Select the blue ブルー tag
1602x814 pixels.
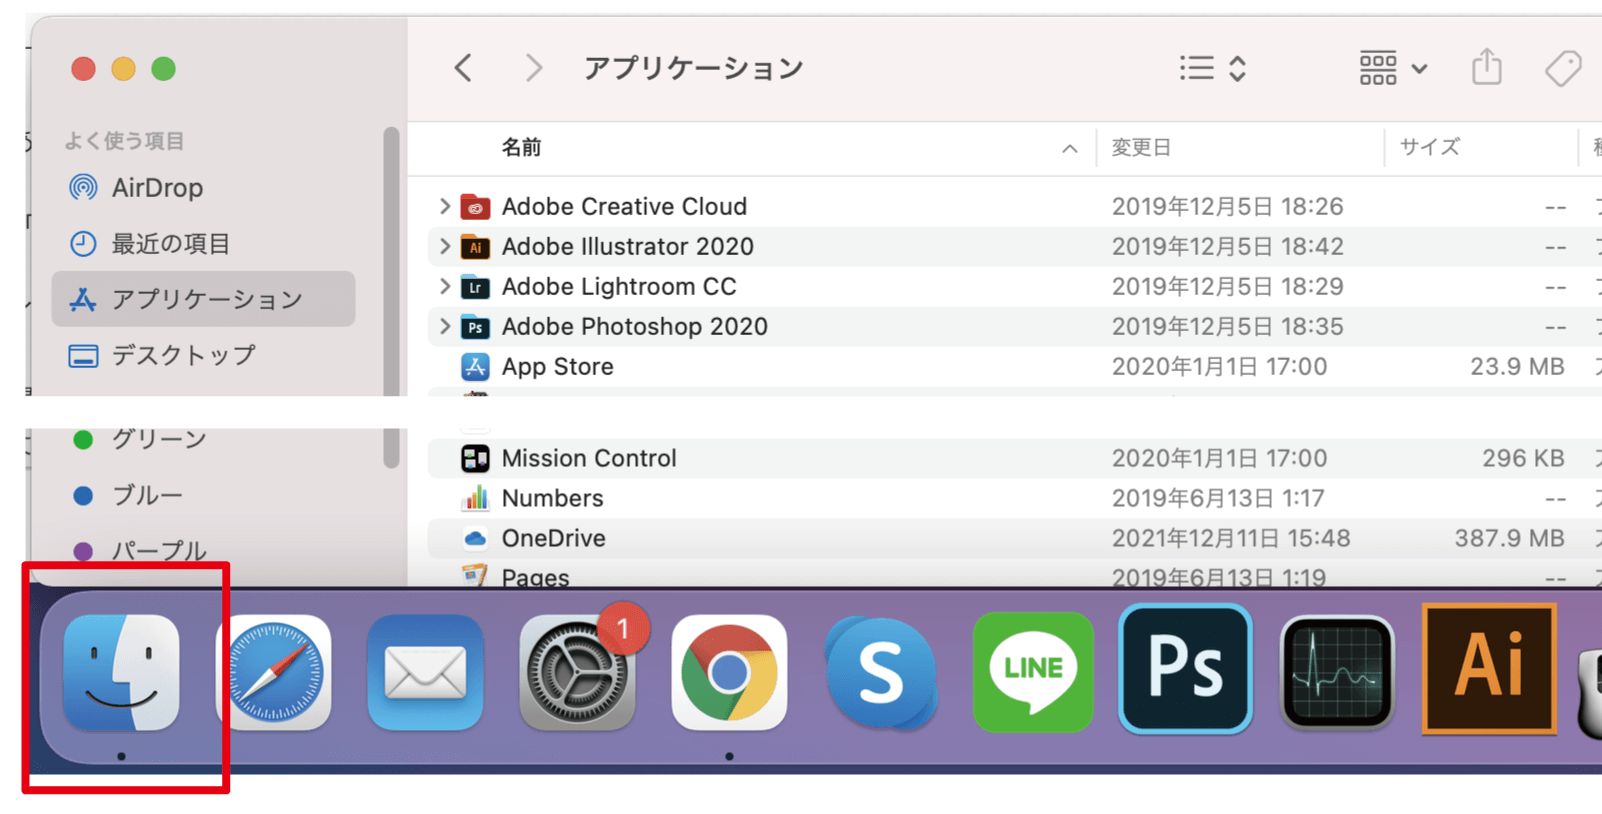(147, 495)
